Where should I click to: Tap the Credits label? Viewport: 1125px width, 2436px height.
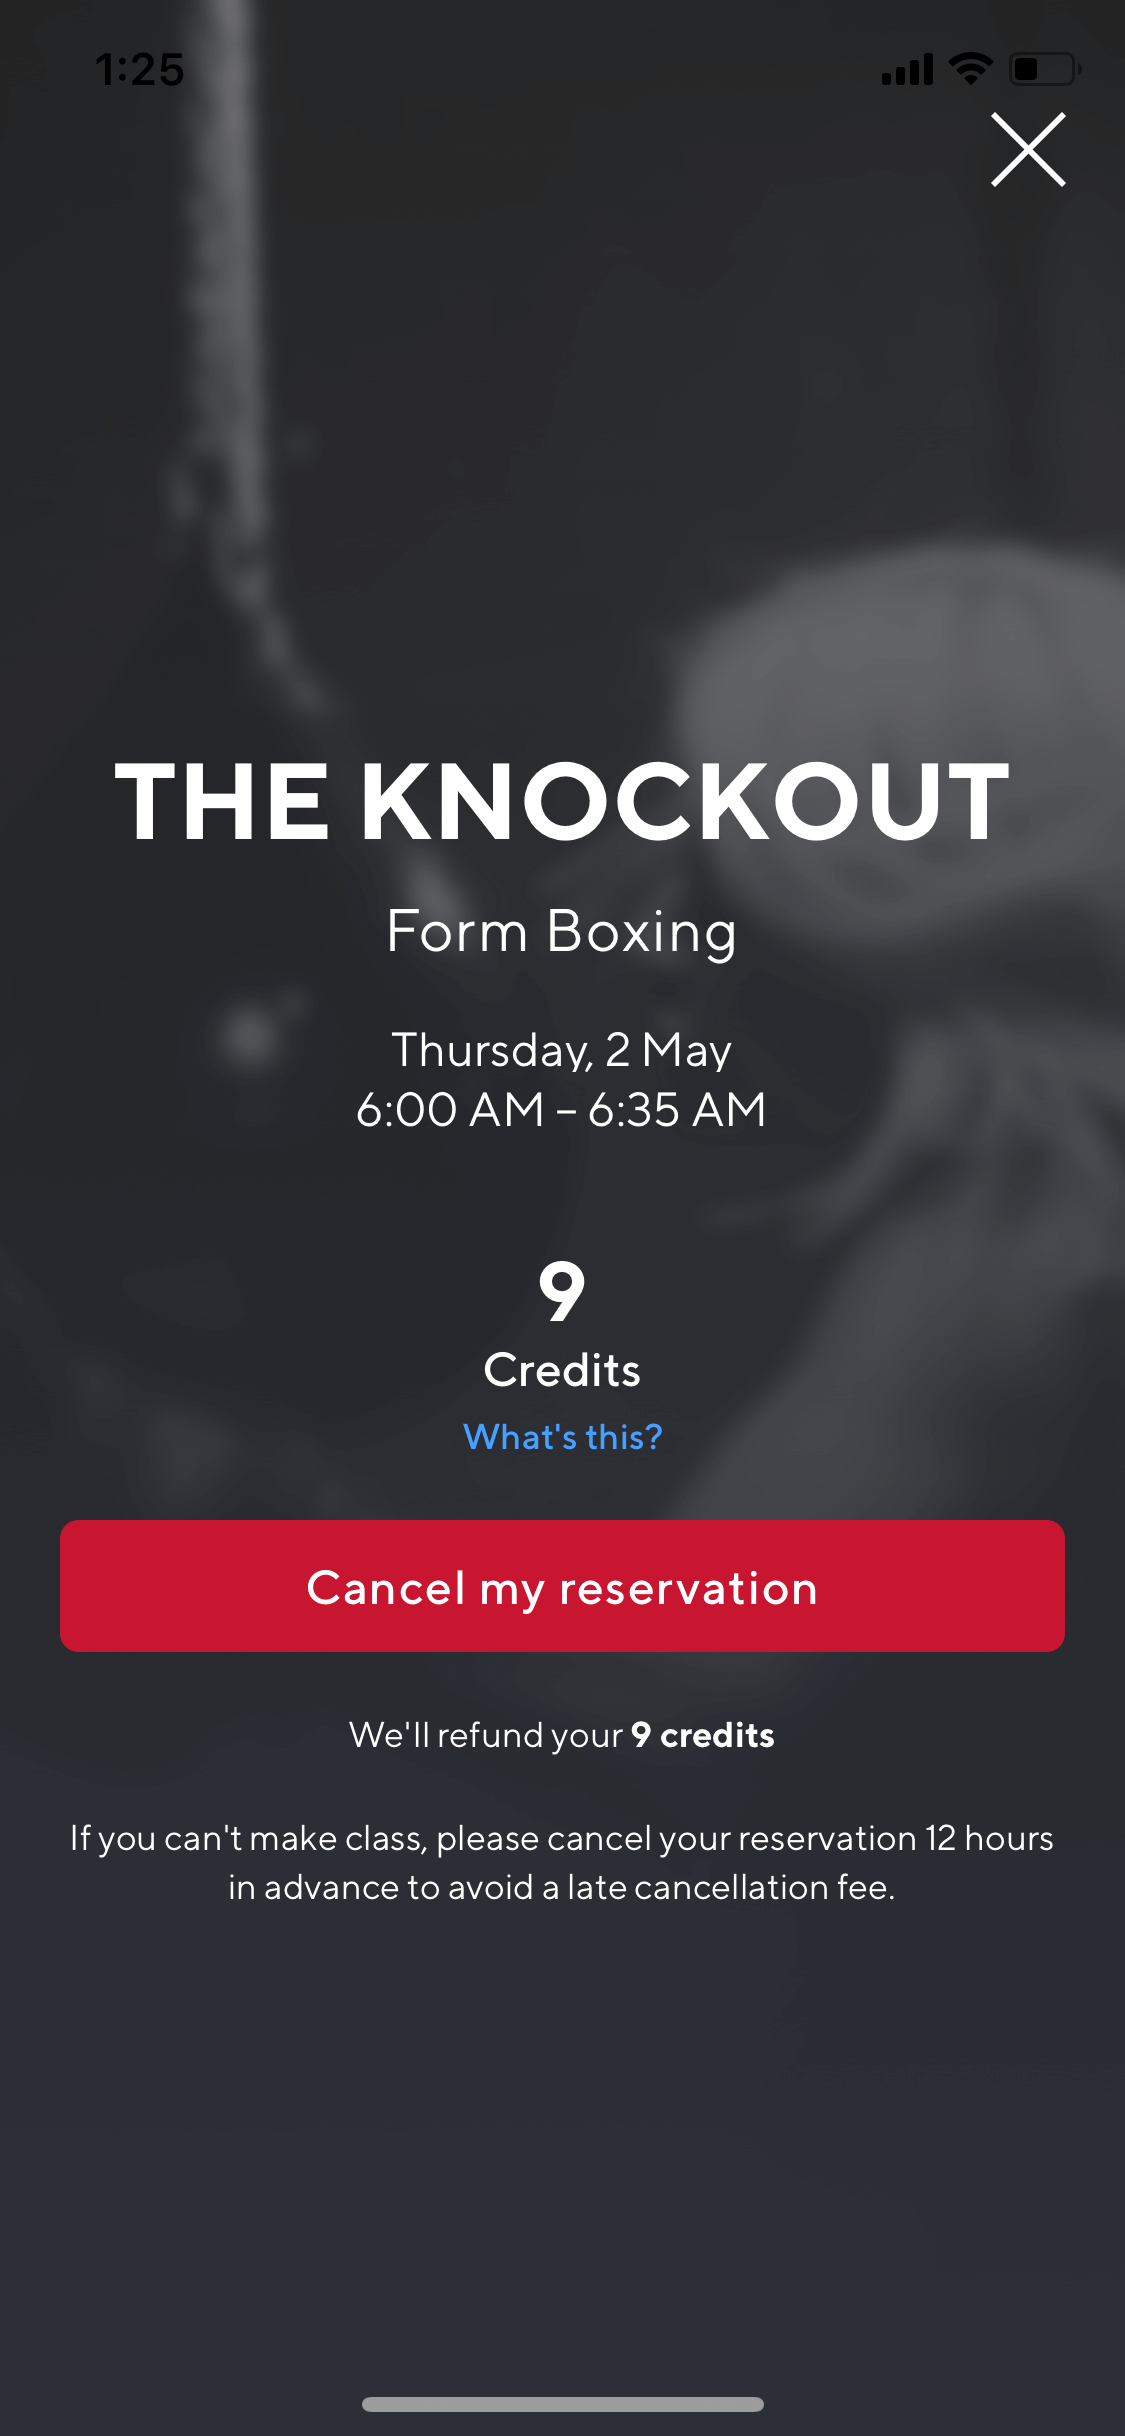562,1370
